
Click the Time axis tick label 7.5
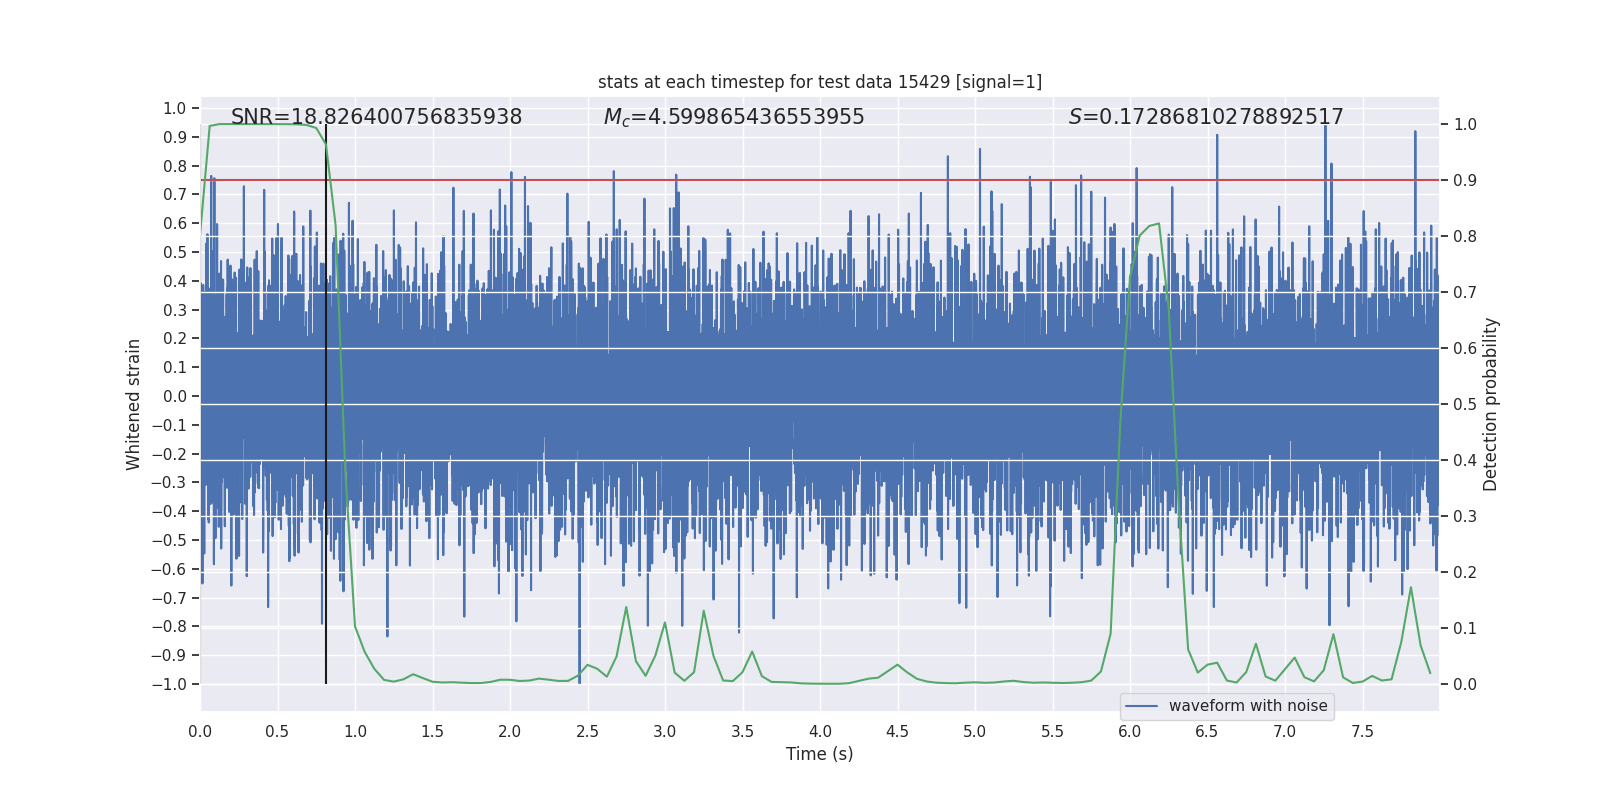1362,732
